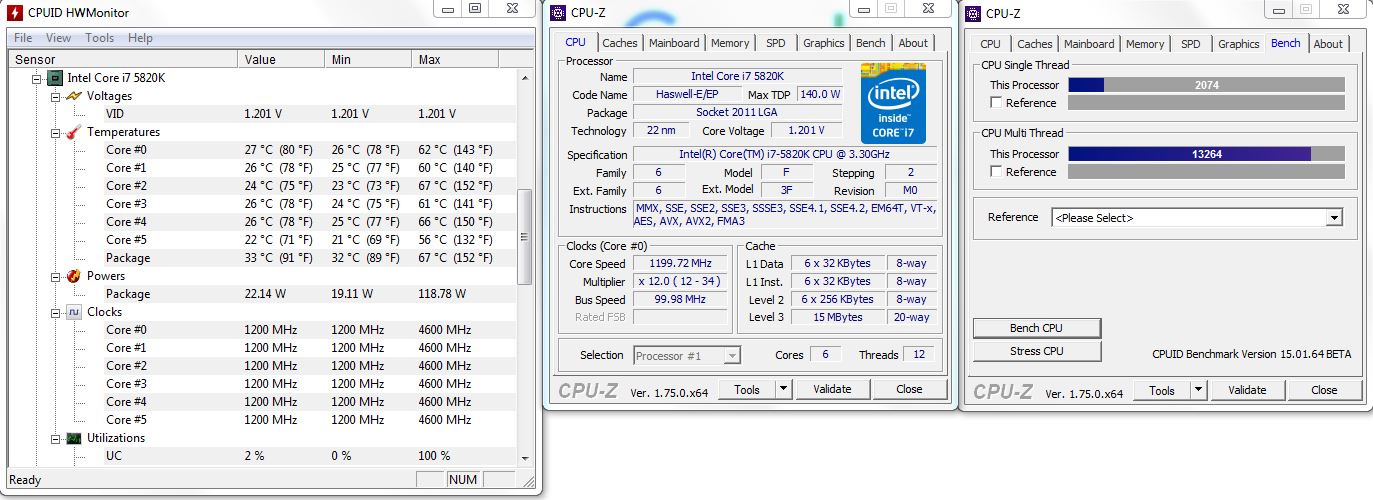Click the Intel inside Core i7 logo
The width and height of the screenshot is (1373, 500).
tap(893, 103)
